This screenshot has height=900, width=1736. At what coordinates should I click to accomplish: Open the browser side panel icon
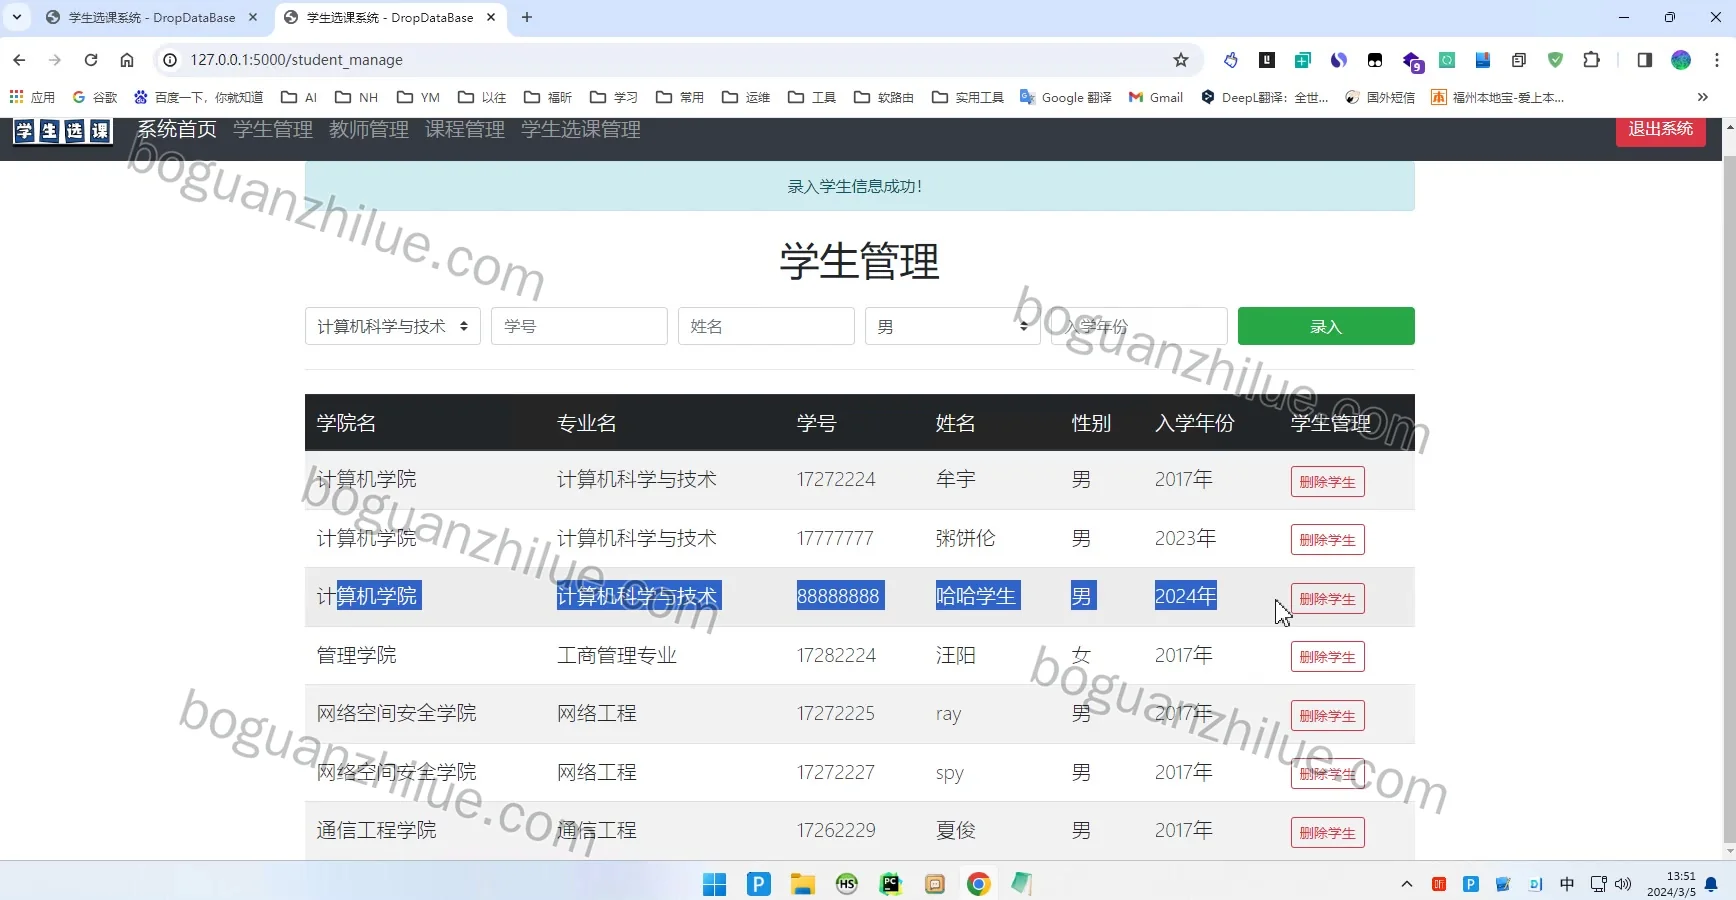[1644, 60]
